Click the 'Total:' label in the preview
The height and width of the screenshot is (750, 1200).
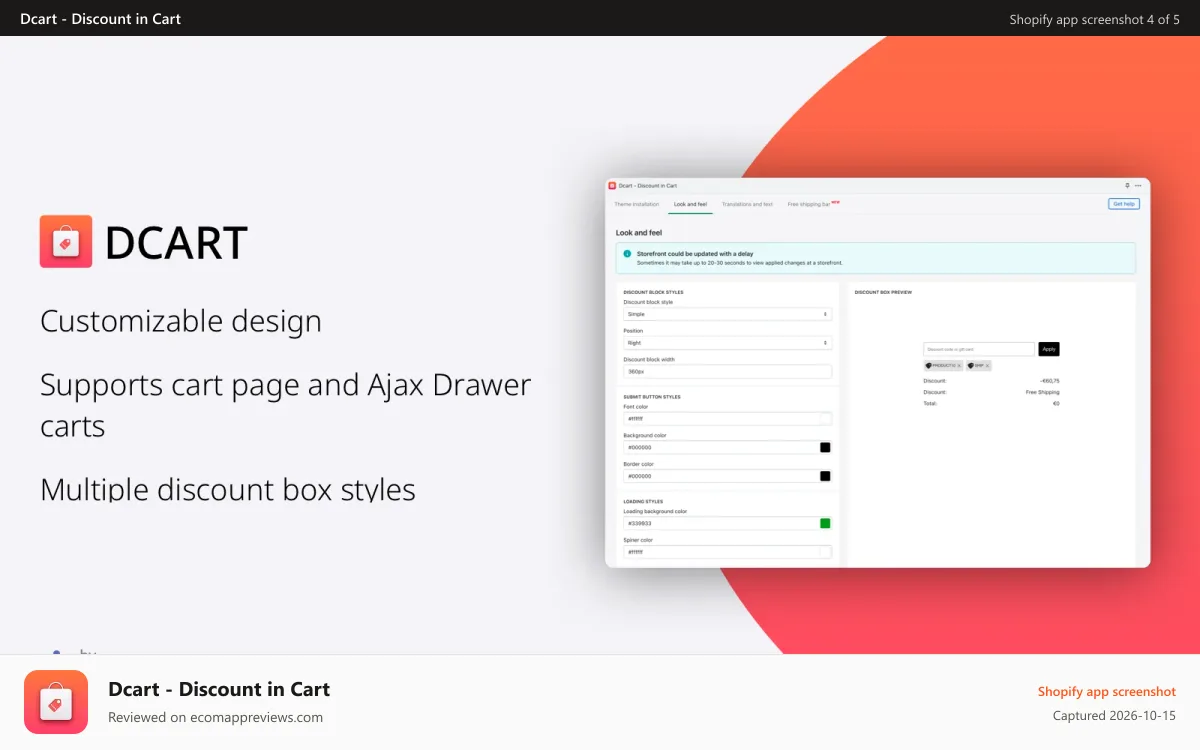(x=930, y=403)
